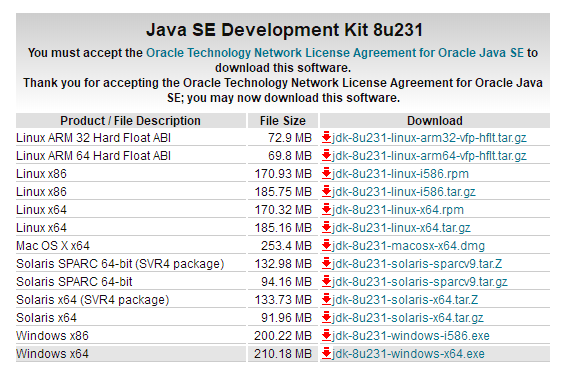568x372 pixels.
Task: Click red download icon for solaris-x64.tar.Z
Action: [326, 300]
